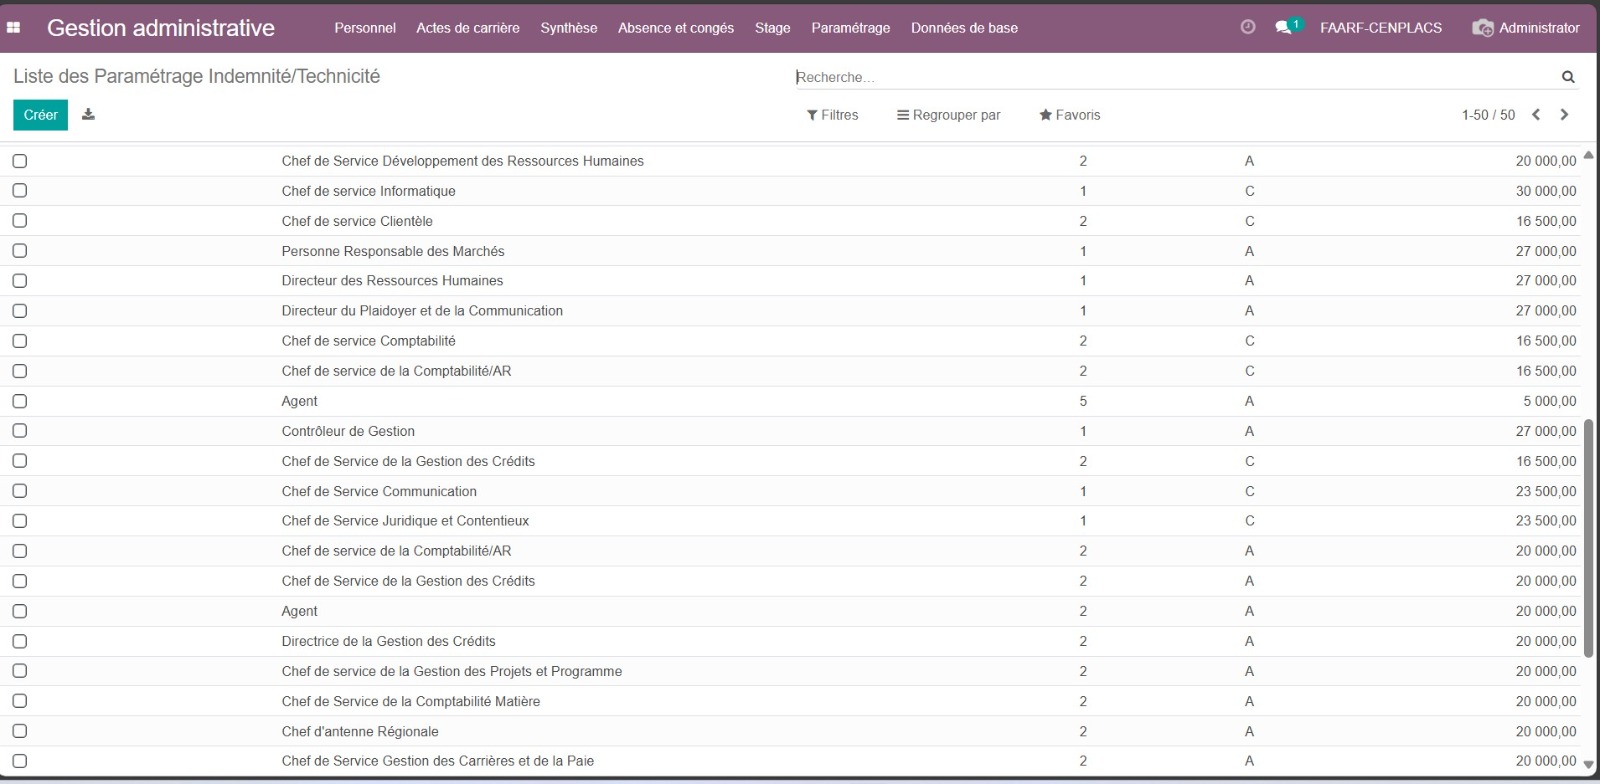Screen dimensions: 1600x784
Task: Click the vertical list scrollbar thumb
Action: tap(1588, 535)
